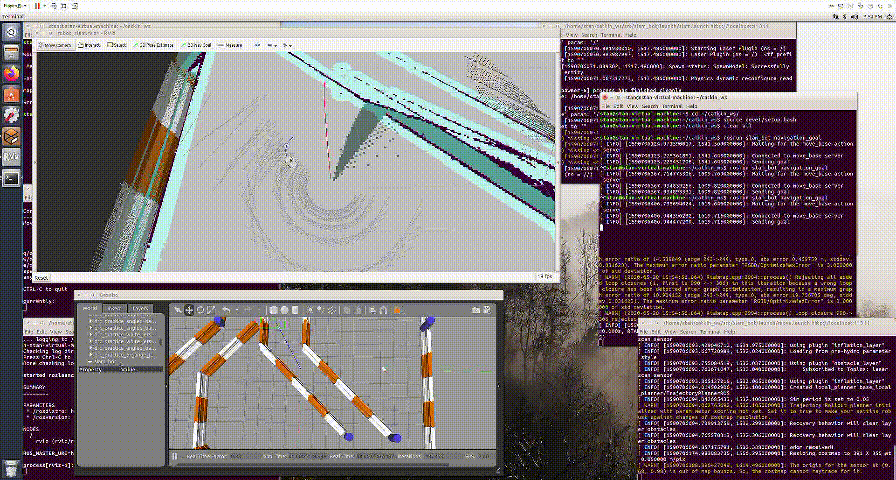Select the Translate mode in Gazebo toolbar

pos(189,310)
